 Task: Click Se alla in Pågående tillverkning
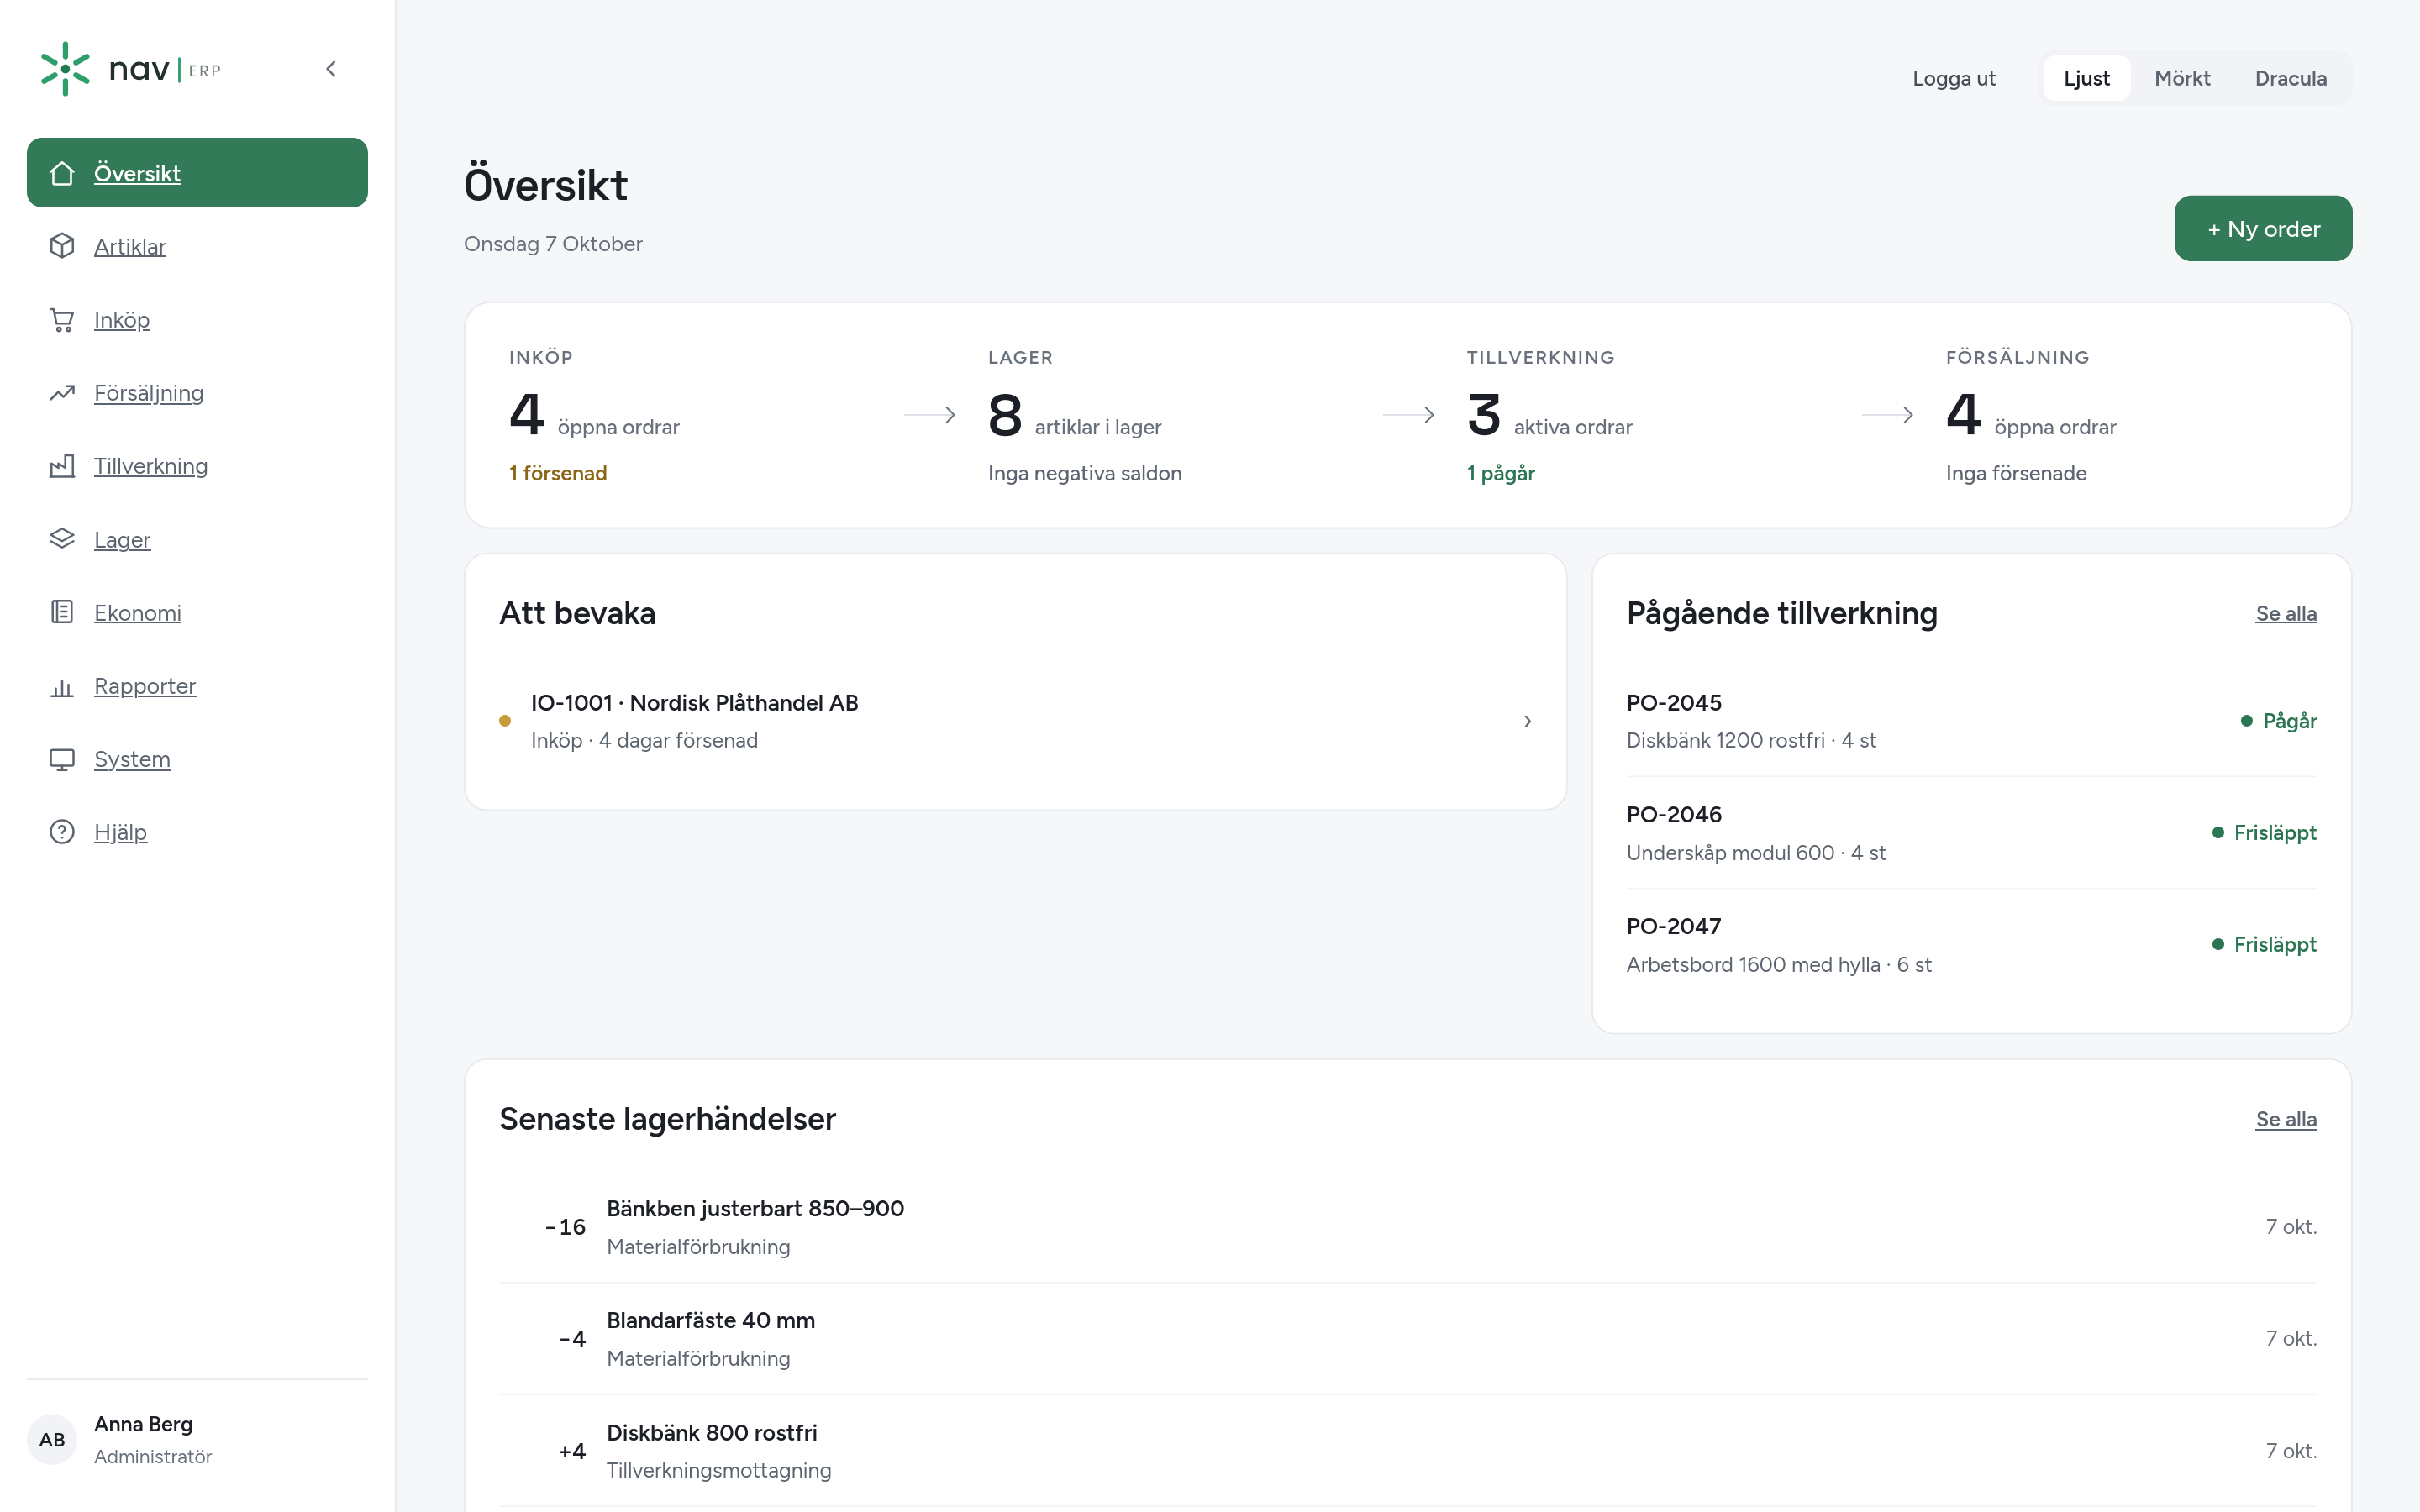click(x=2285, y=614)
